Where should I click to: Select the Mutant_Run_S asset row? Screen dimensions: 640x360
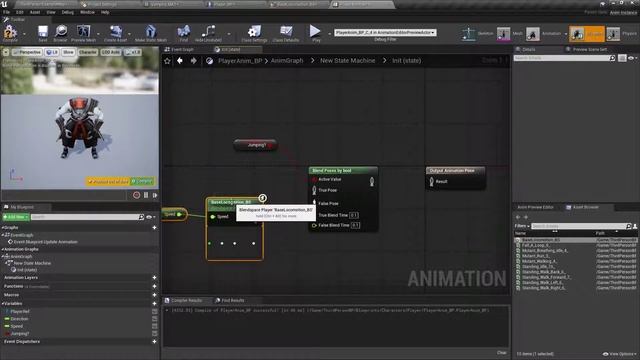click(x=576, y=256)
